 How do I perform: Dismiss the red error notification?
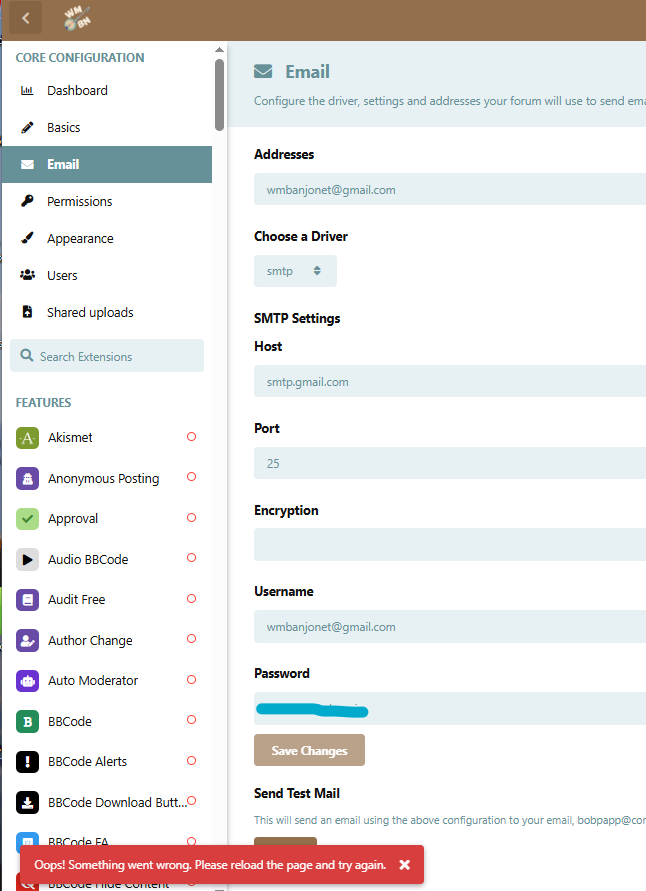(x=405, y=865)
